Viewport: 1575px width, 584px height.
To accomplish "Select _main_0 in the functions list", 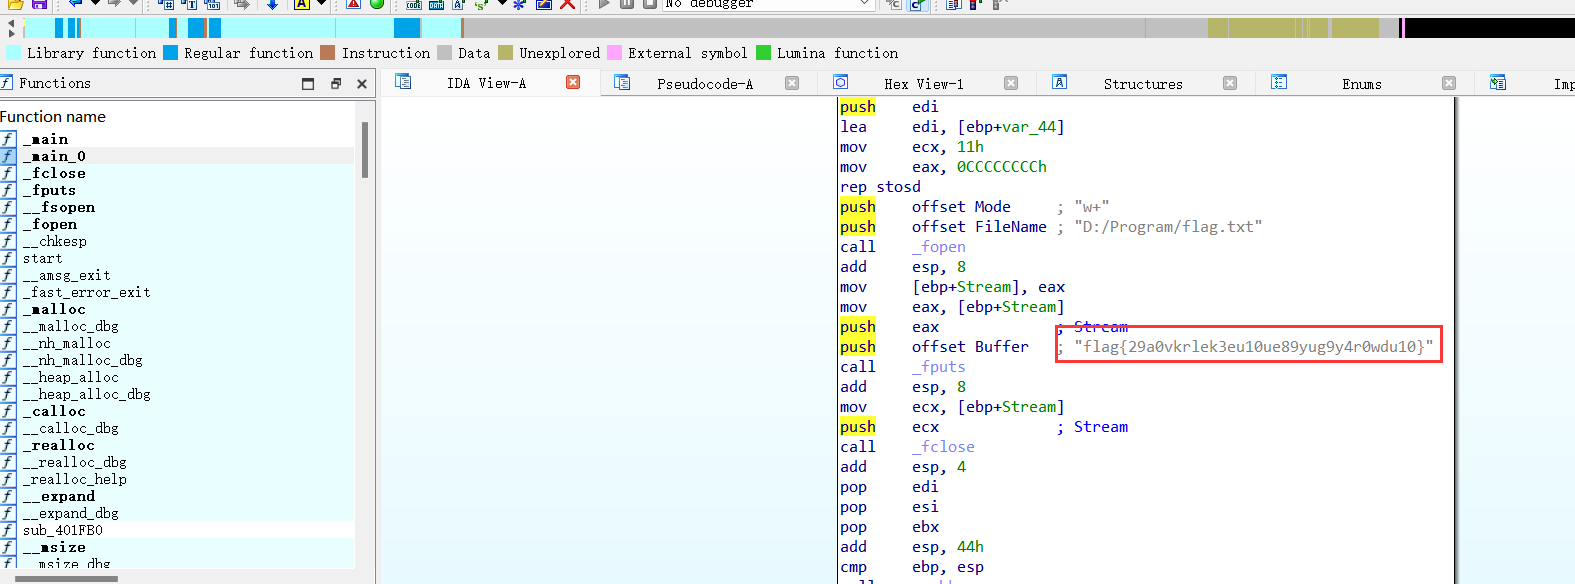I will (177, 156).
